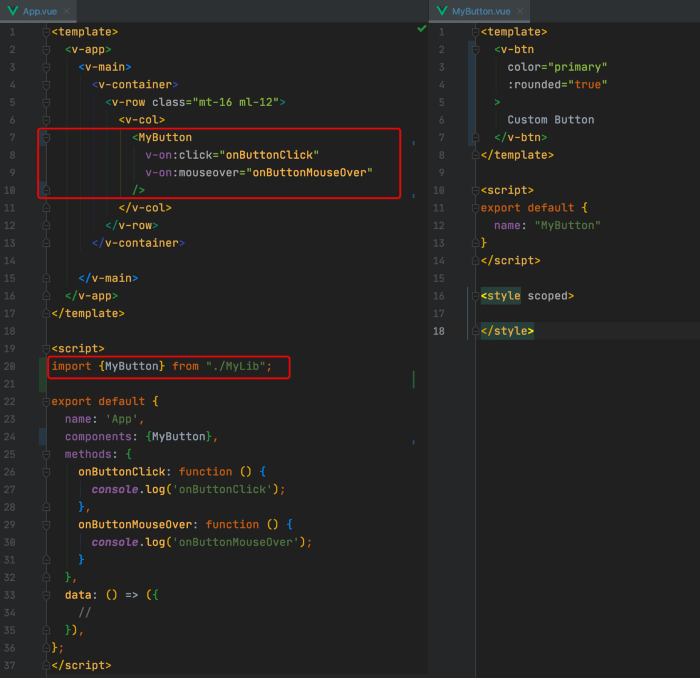This screenshot has width=700, height=678.
Task: Collapse the <v-main> fold in App.vue
Action: point(46,67)
